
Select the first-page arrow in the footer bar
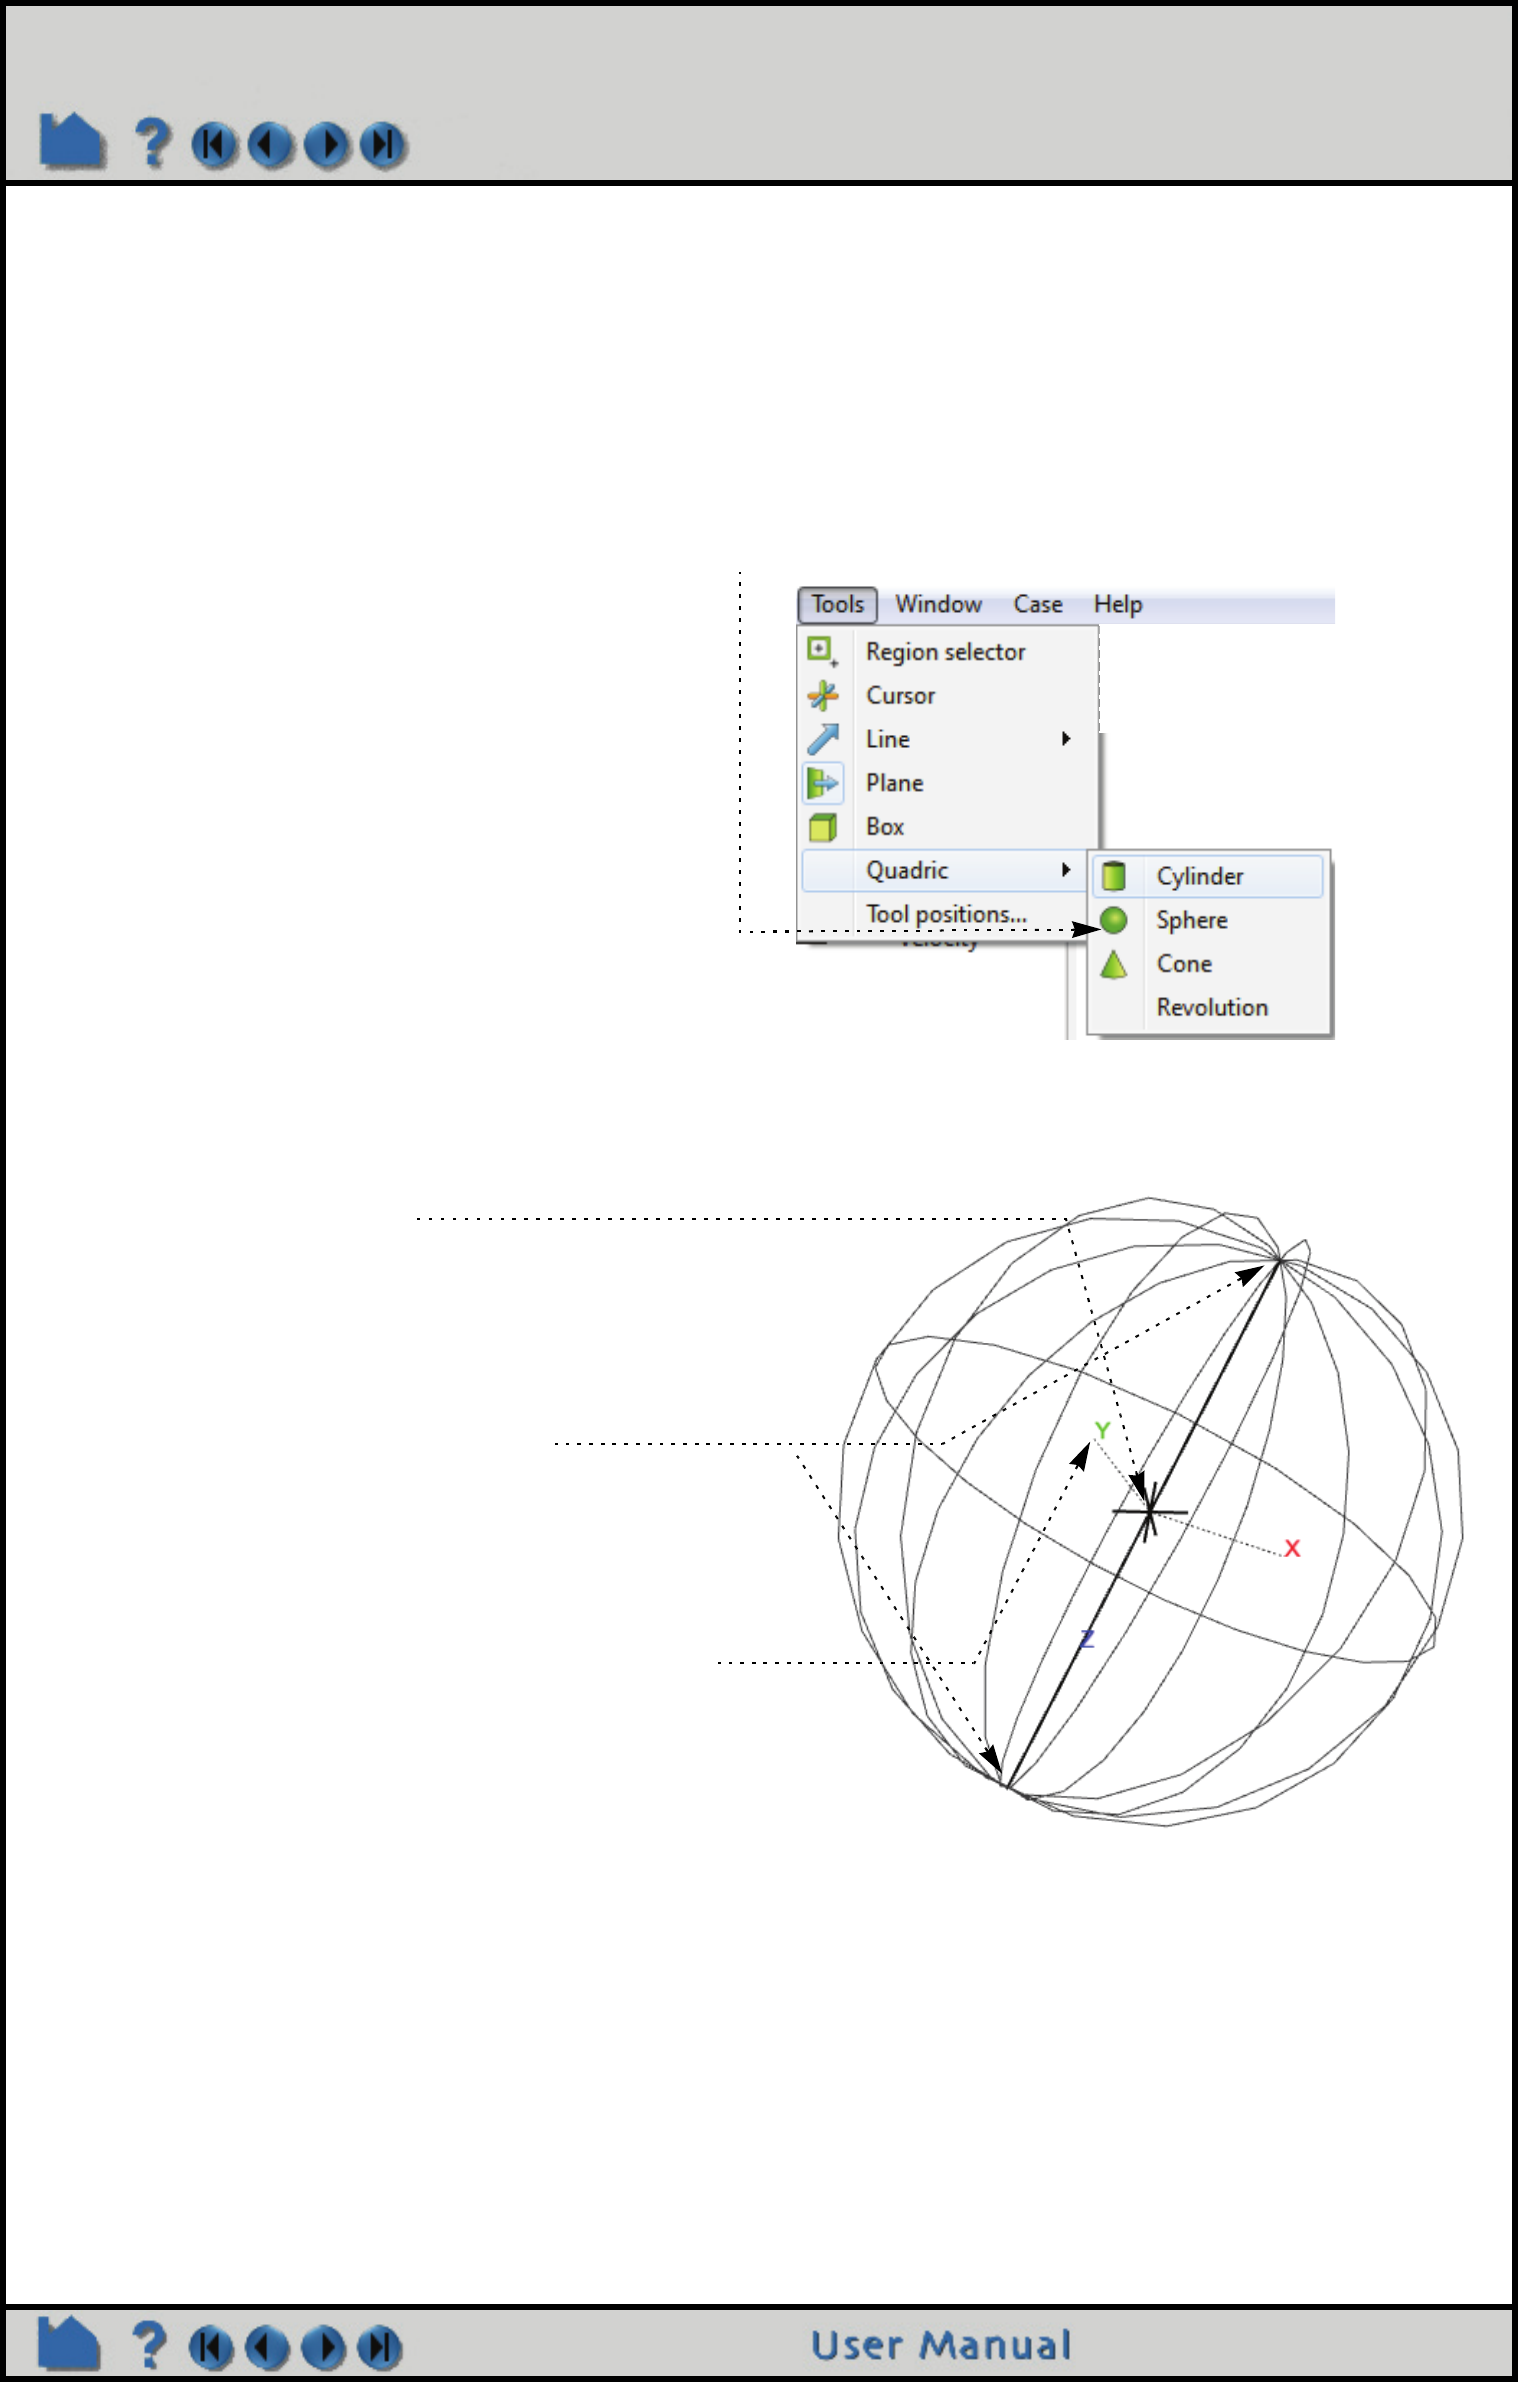click(x=211, y=2348)
